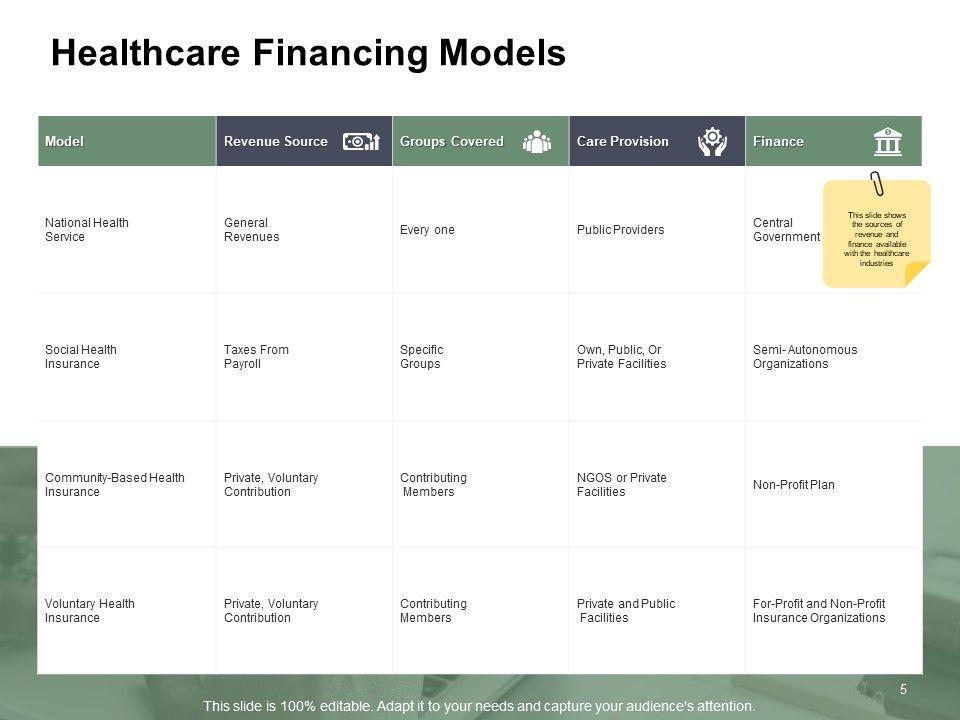
Task: Select the Taxes From Payroll cell
Action: point(256,357)
